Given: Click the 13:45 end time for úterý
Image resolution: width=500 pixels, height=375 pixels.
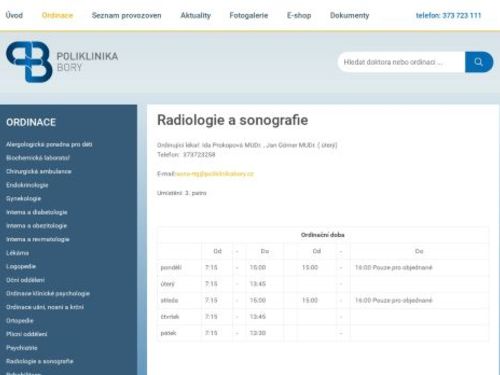Looking at the screenshot, I should (x=258, y=284).
